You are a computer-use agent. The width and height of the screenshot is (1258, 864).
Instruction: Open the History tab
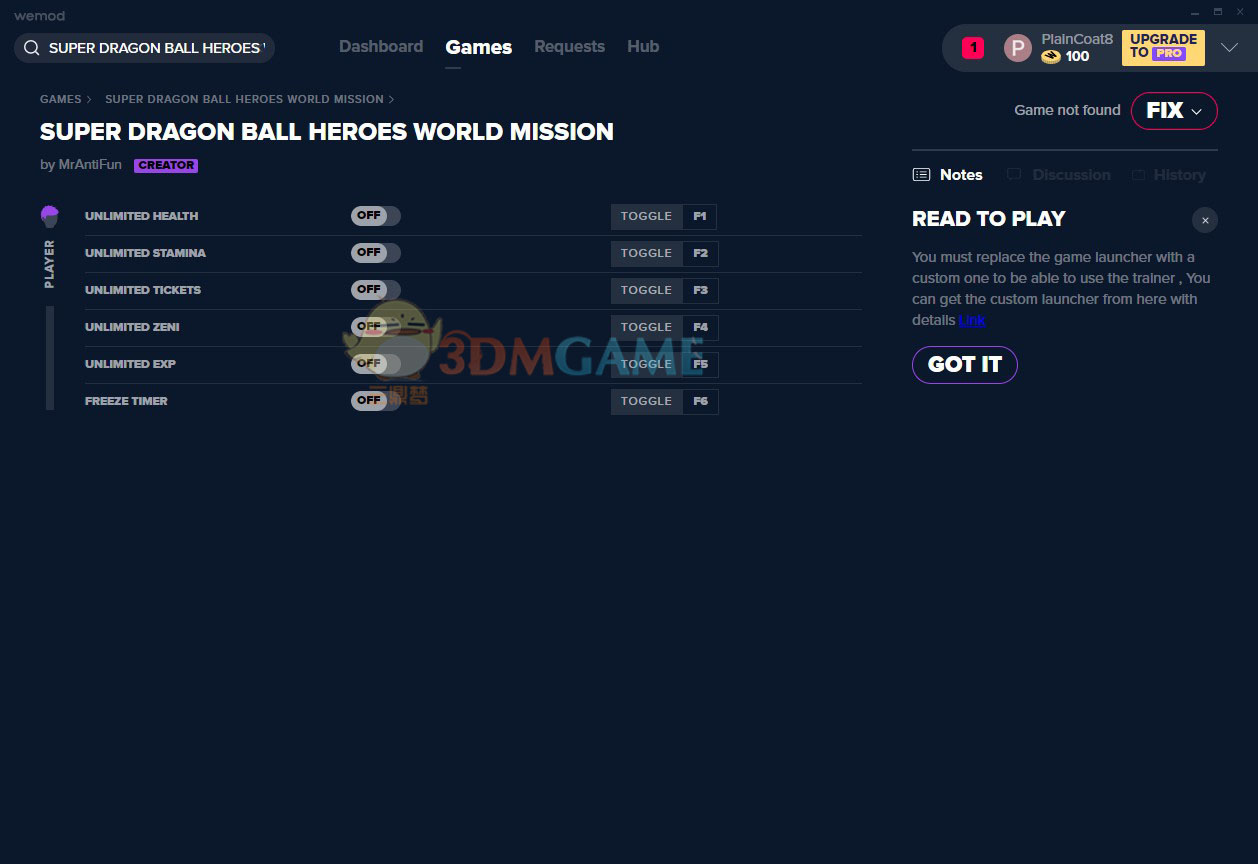point(1168,175)
